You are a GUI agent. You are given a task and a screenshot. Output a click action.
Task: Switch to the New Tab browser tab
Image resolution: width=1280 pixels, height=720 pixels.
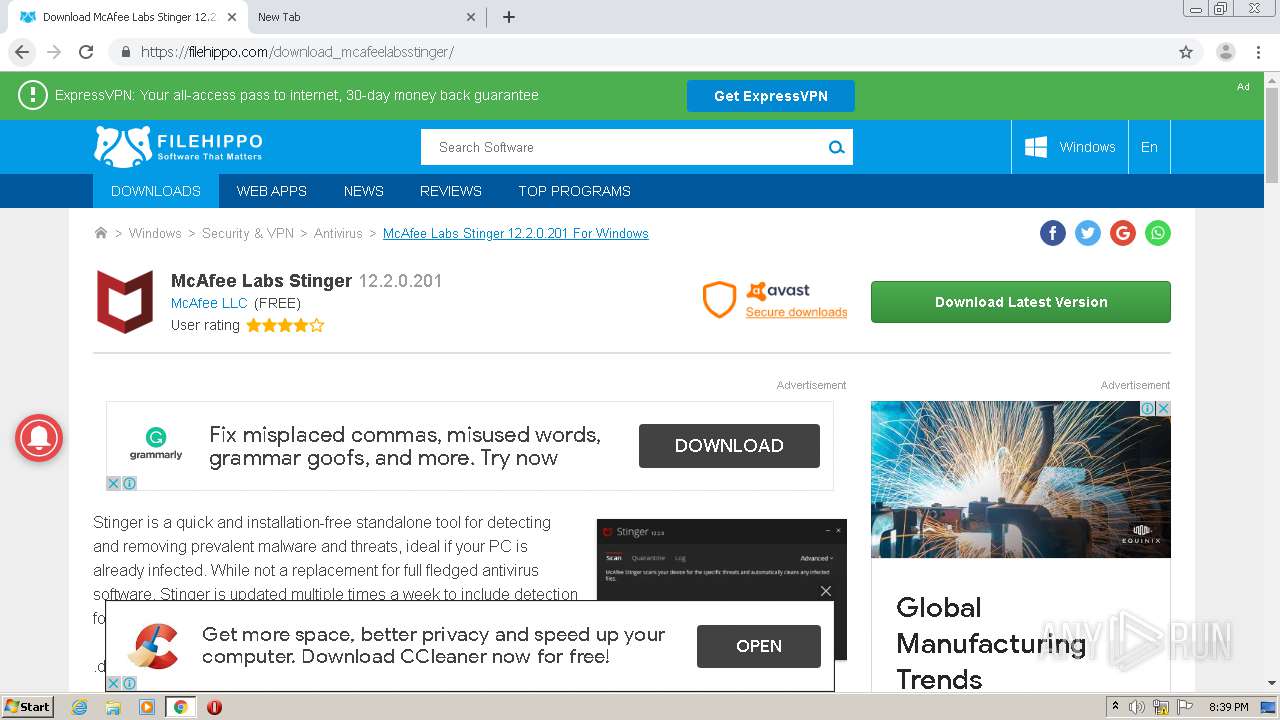[365, 17]
